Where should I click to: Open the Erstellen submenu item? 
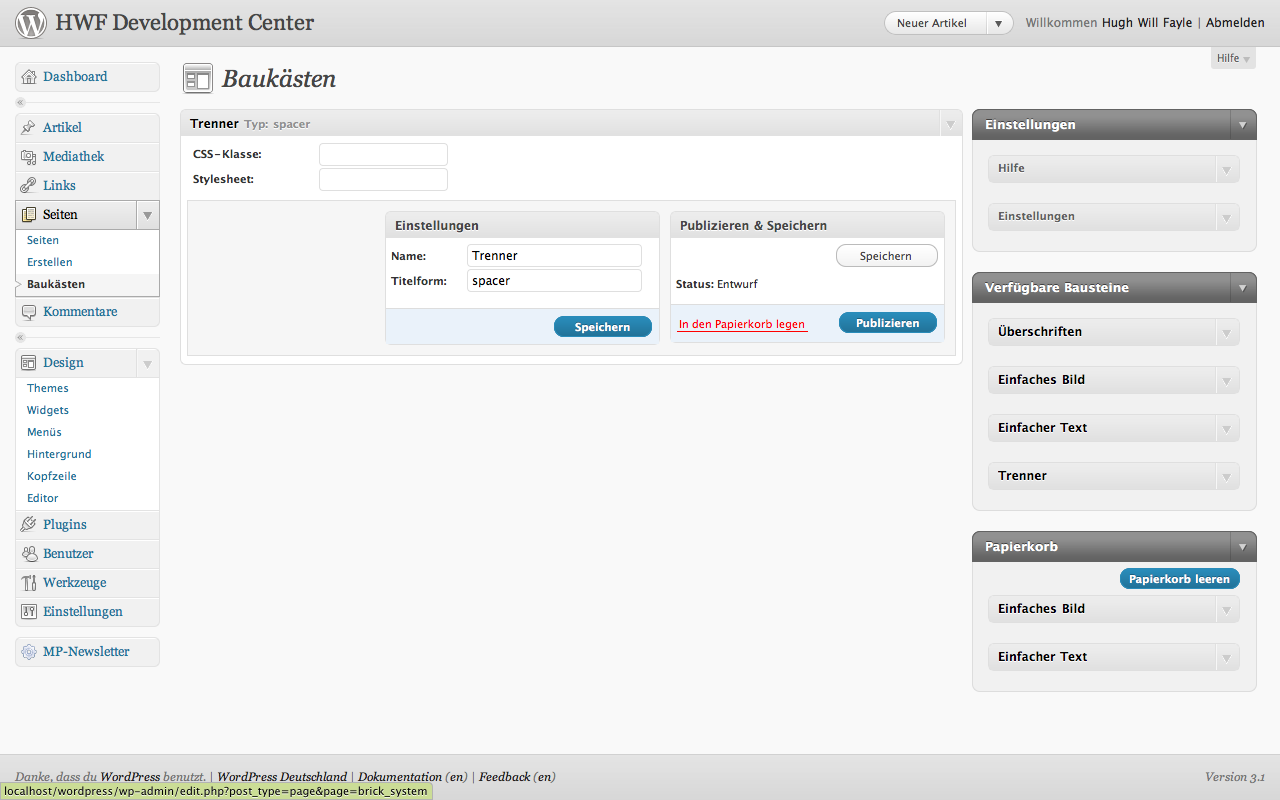click(x=50, y=262)
